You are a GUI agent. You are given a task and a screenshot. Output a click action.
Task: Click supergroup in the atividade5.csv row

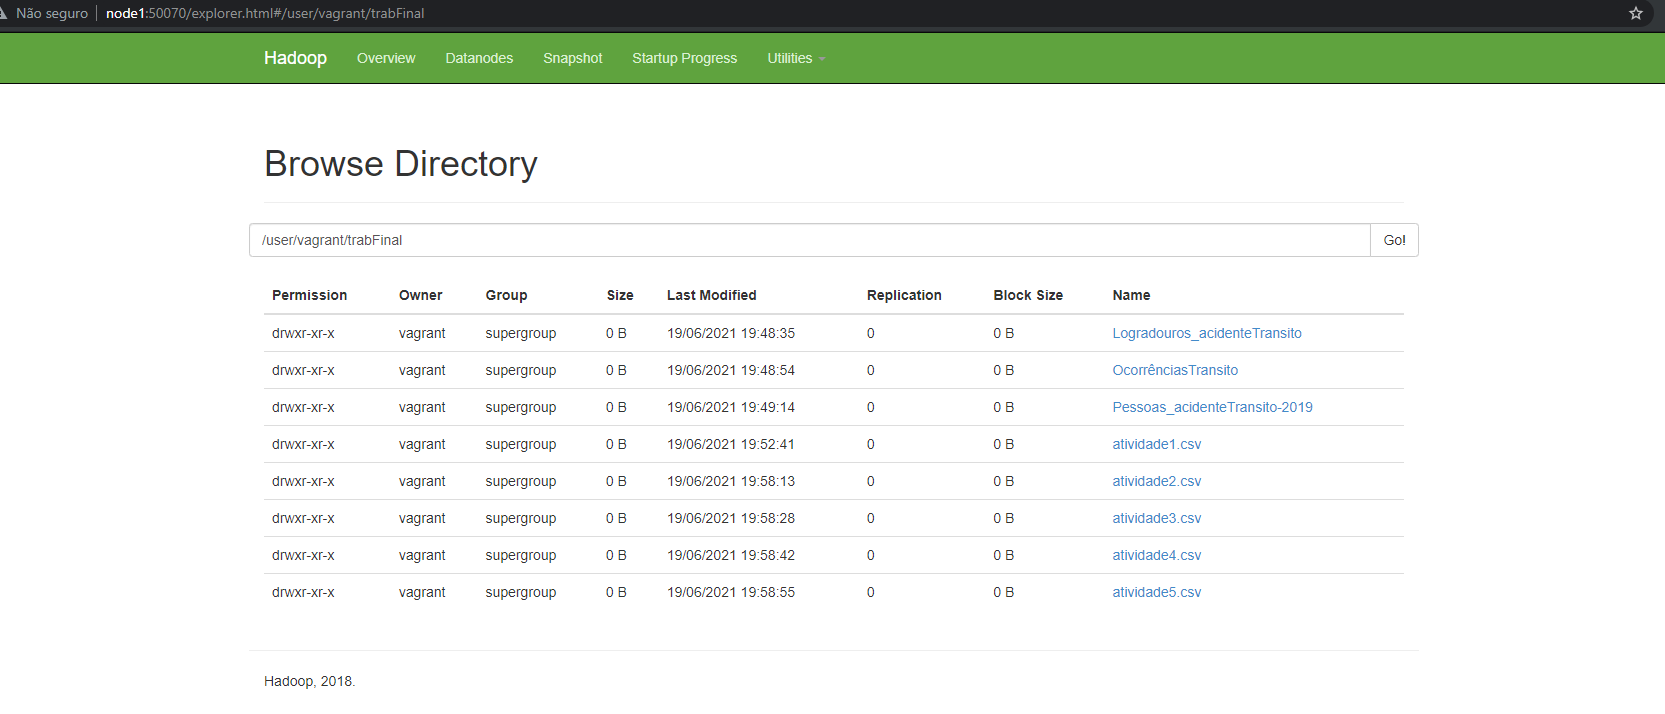pyautogui.click(x=521, y=592)
